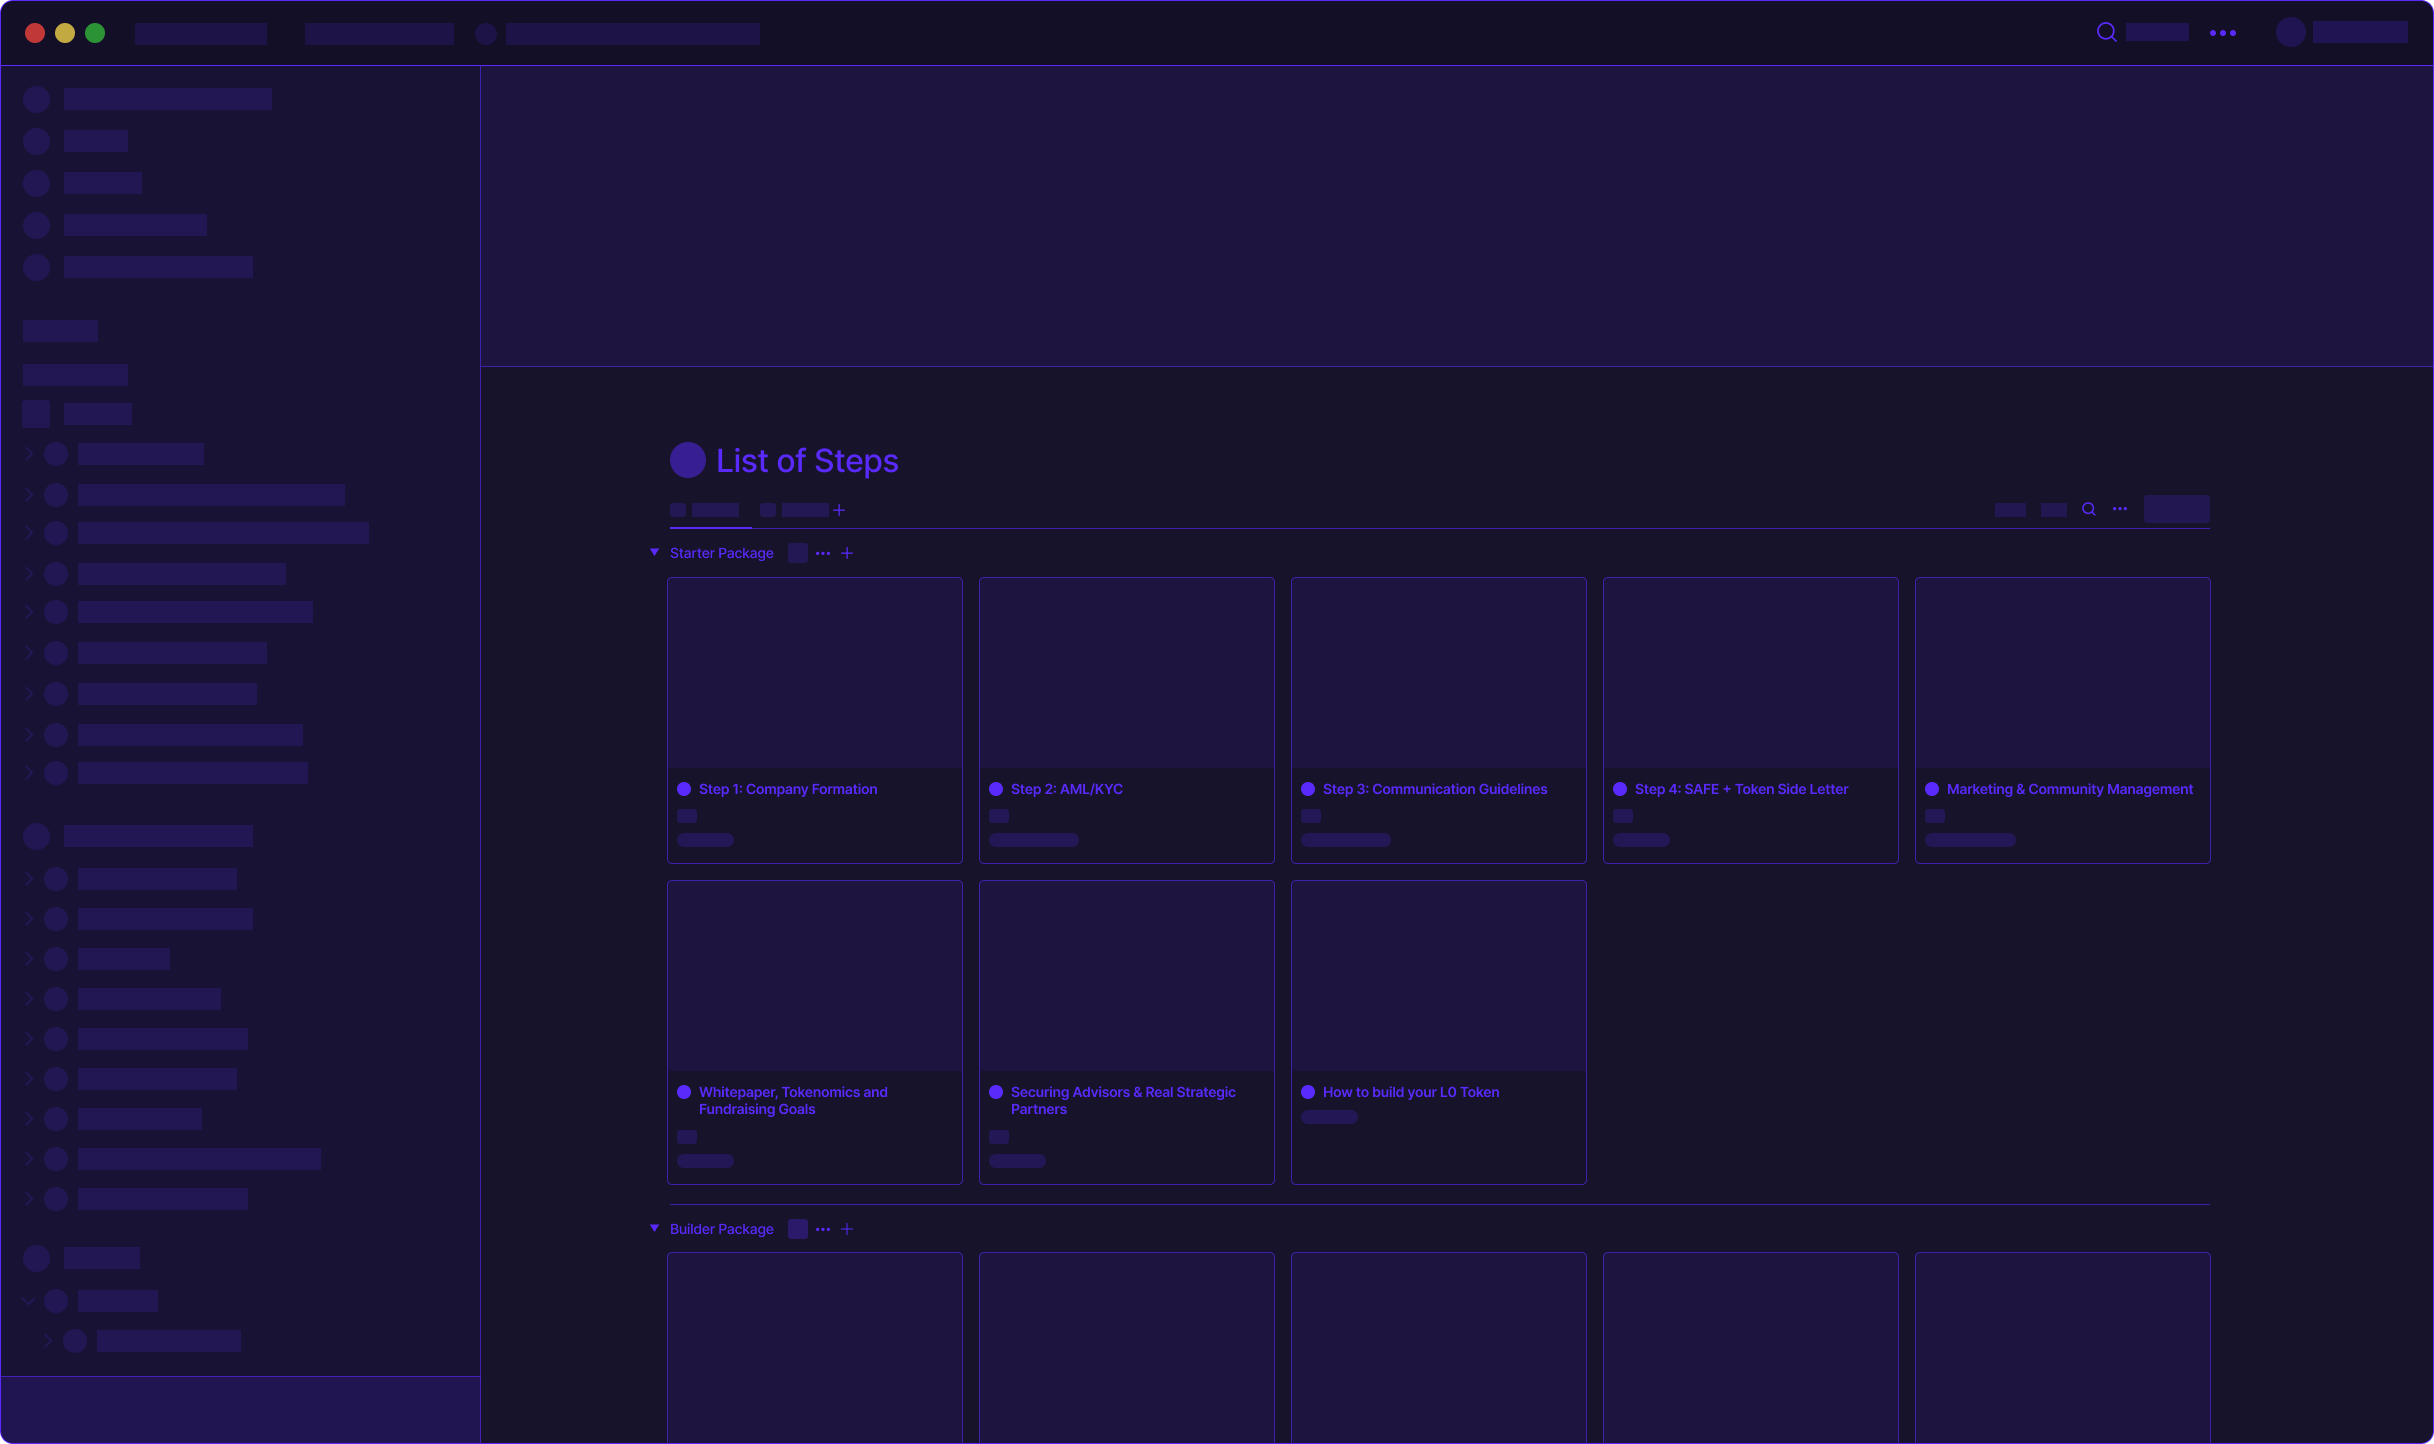Add a card to Builder Package with the plus
The height and width of the screenshot is (1444, 2434).
pyautogui.click(x=847, y=1228)
